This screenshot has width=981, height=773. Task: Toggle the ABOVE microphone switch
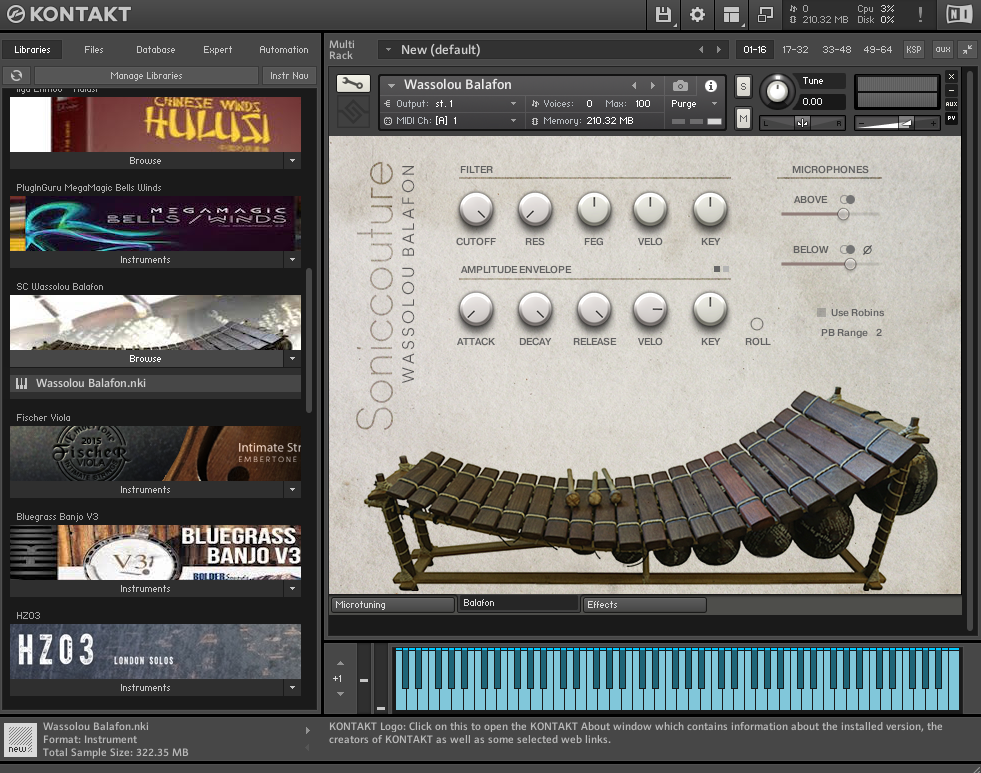[847, 200]
